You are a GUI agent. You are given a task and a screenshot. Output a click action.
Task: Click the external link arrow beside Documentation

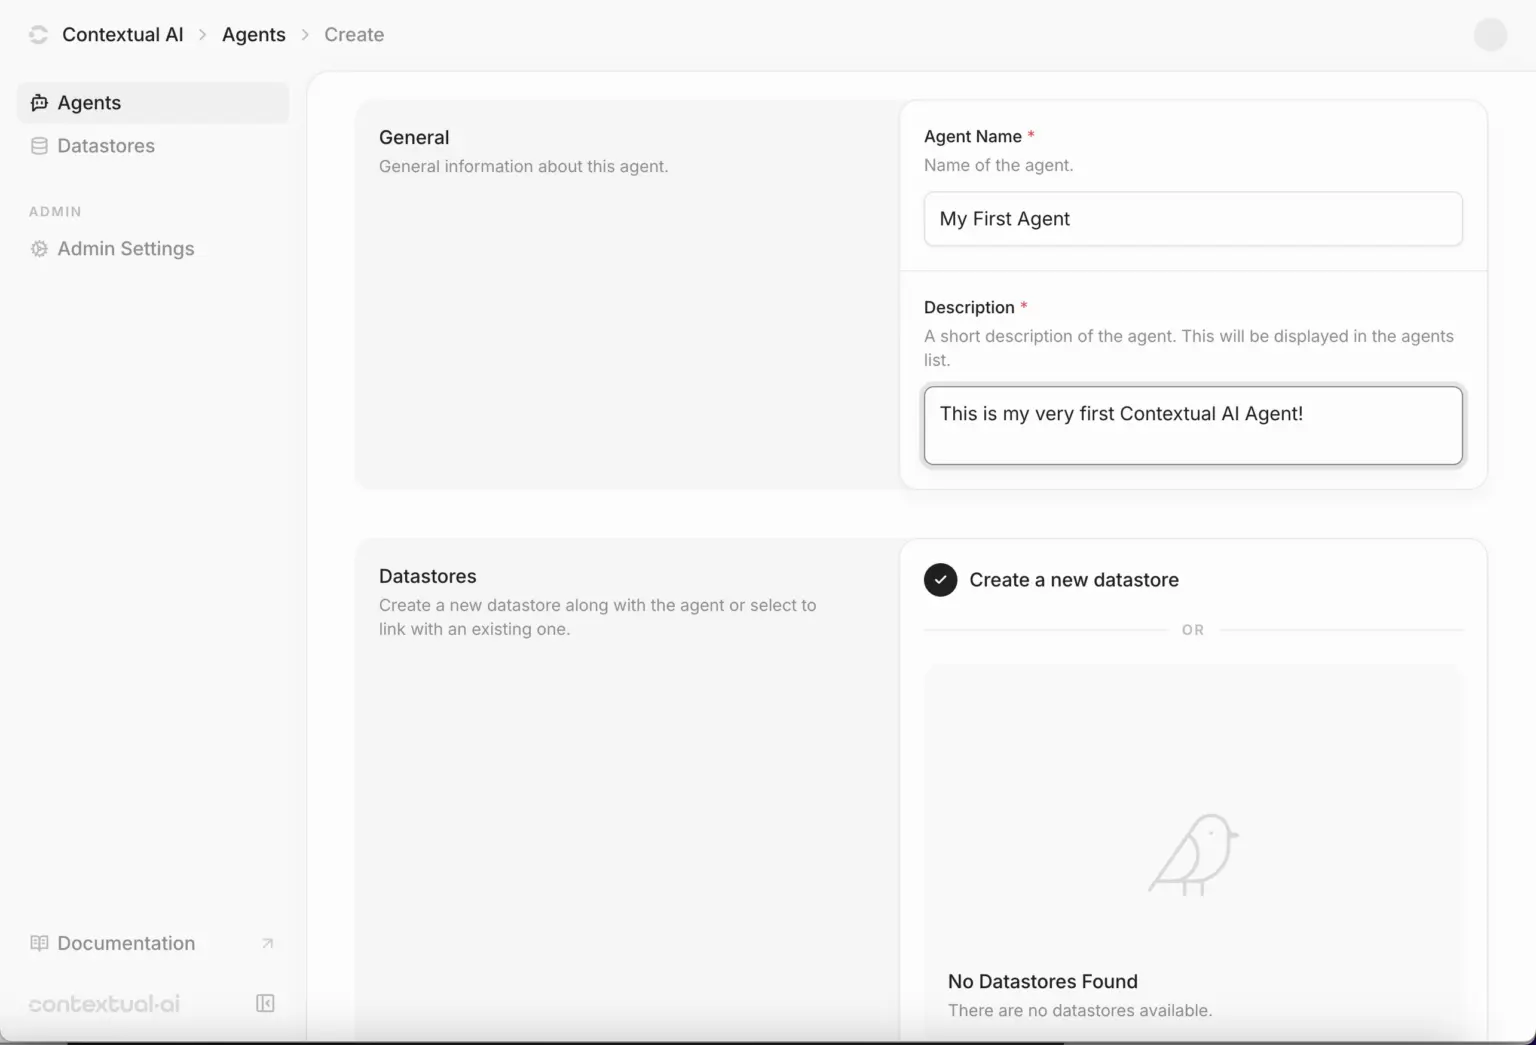(x=267, y=943)
